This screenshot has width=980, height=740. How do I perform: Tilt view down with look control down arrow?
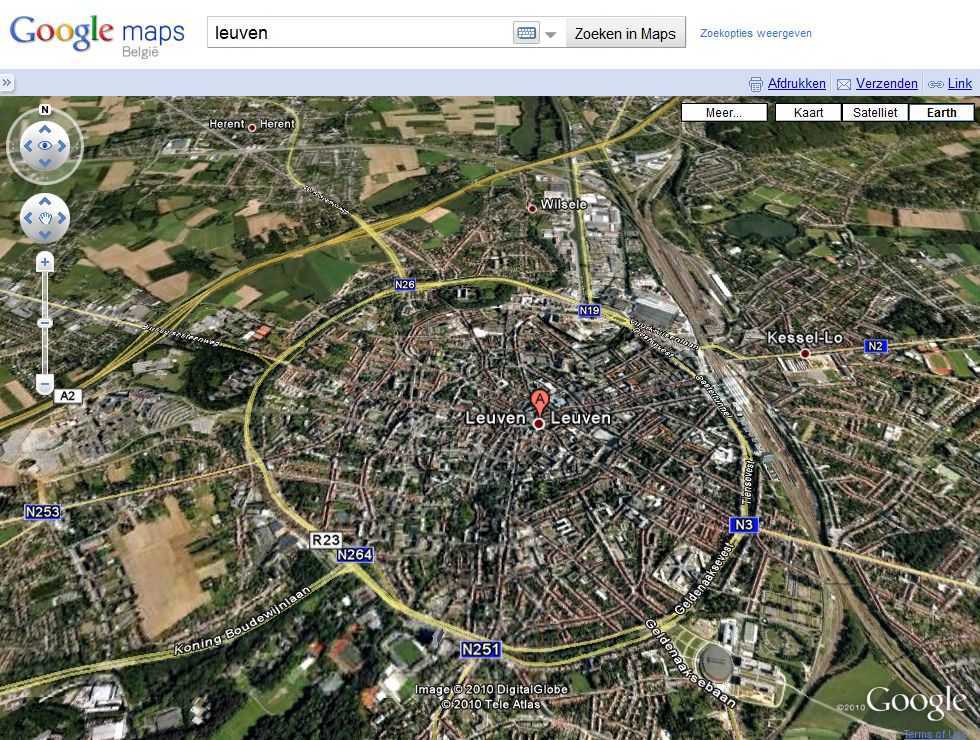click(44, 163)
